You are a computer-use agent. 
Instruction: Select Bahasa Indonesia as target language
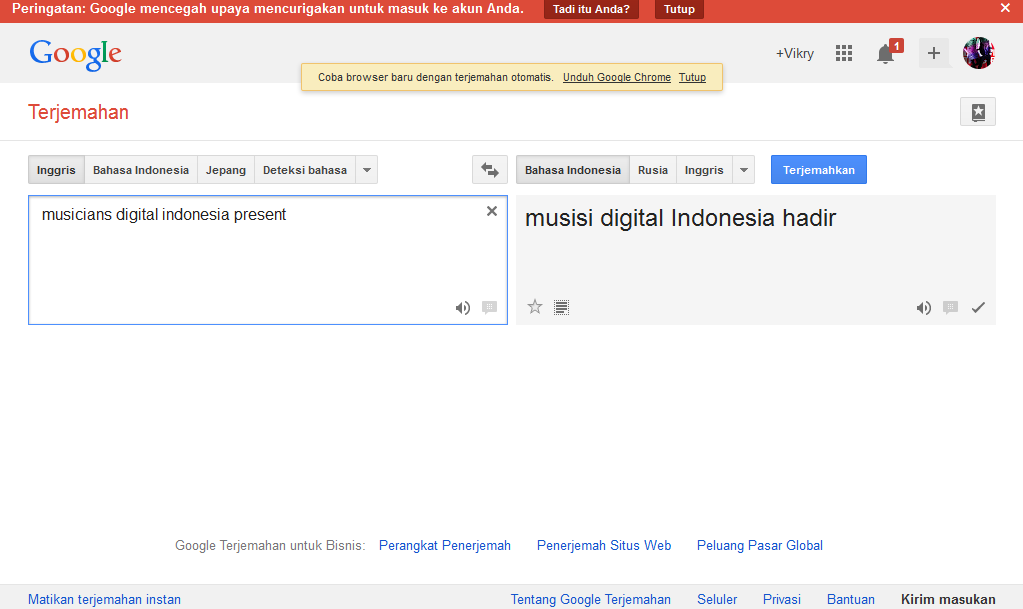573,170
